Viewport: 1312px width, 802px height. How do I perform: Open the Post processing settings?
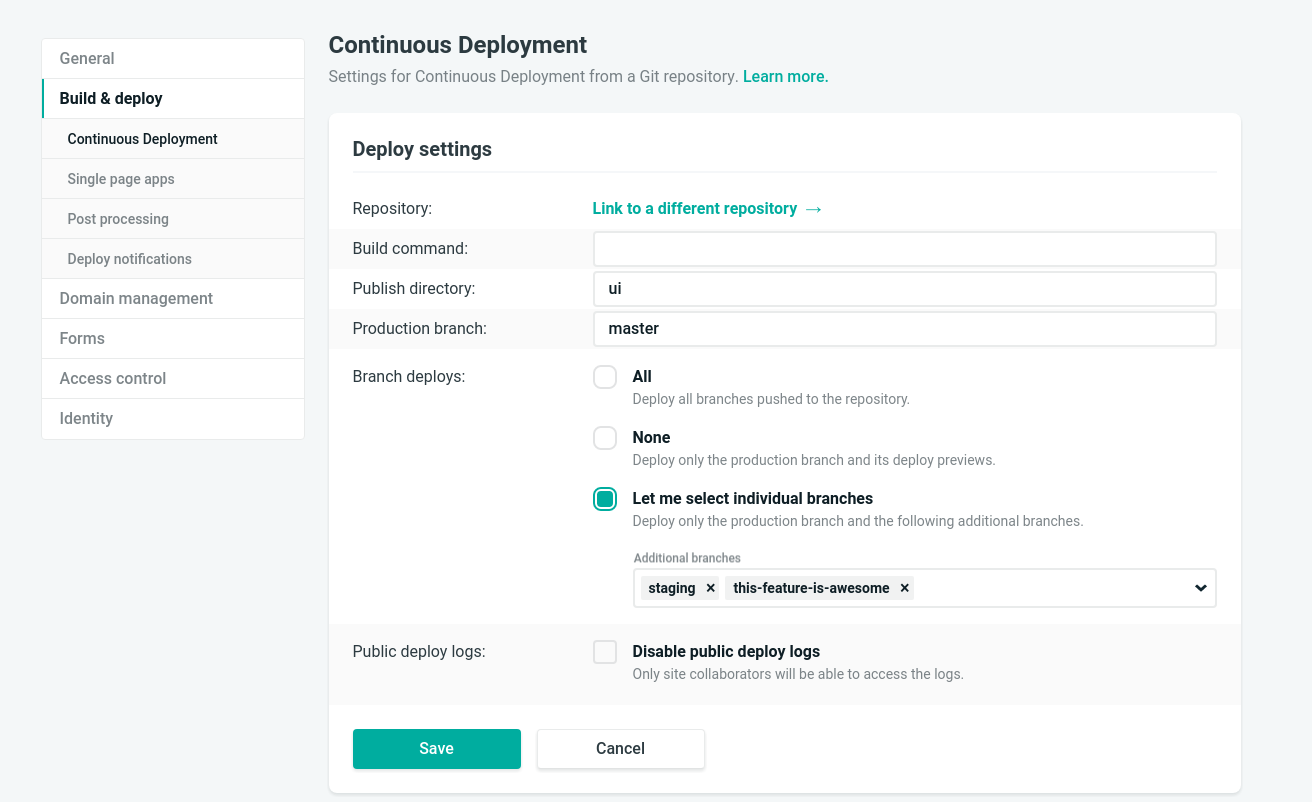[120, 218]
